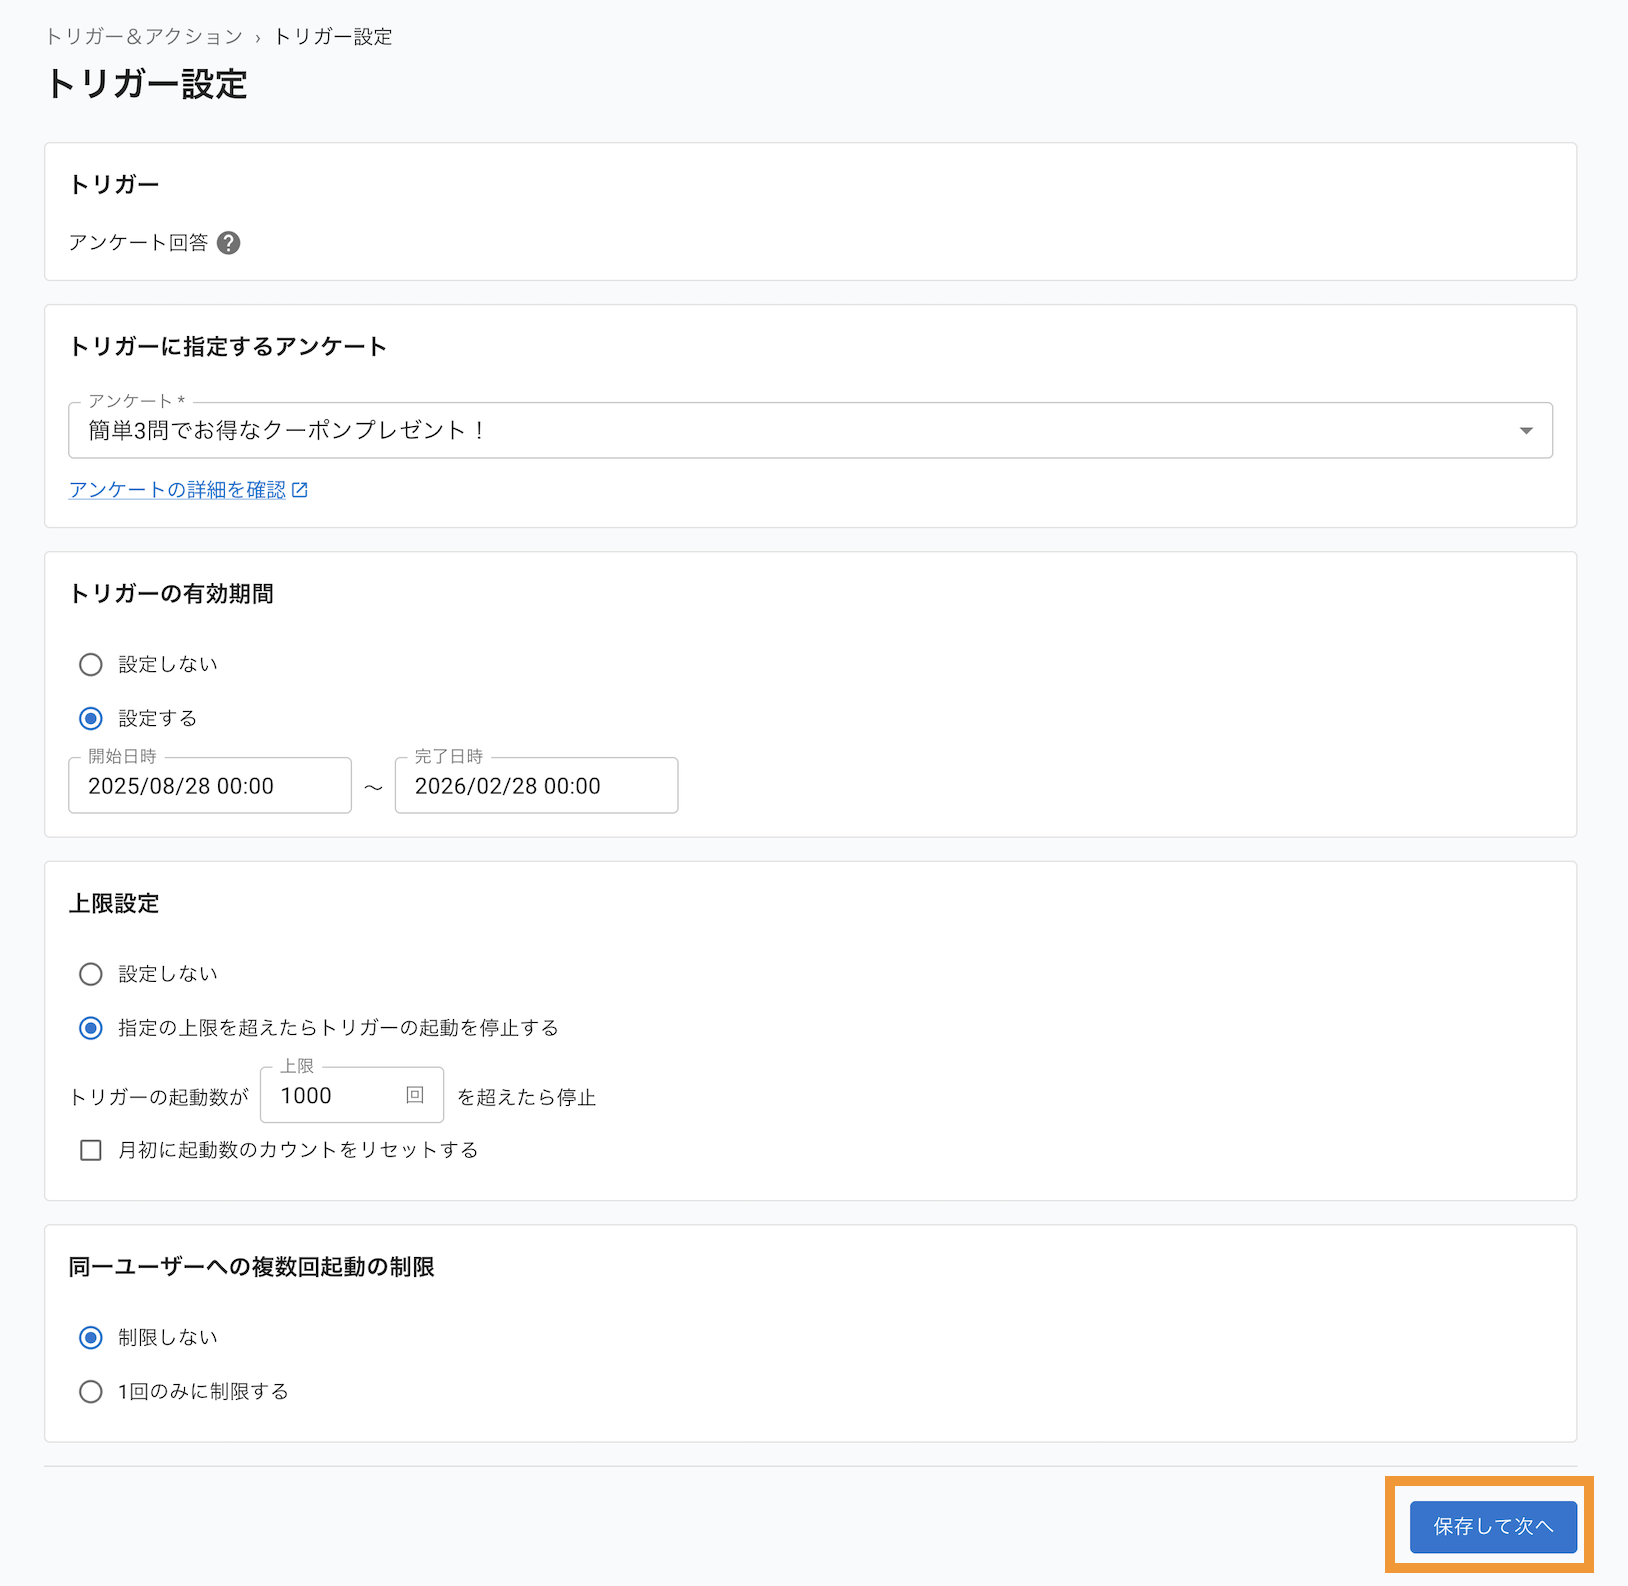Go to トリガー&アクション breadcrumb
The height and width of the screenshot is (1586, 1628).
coord(144,37)
